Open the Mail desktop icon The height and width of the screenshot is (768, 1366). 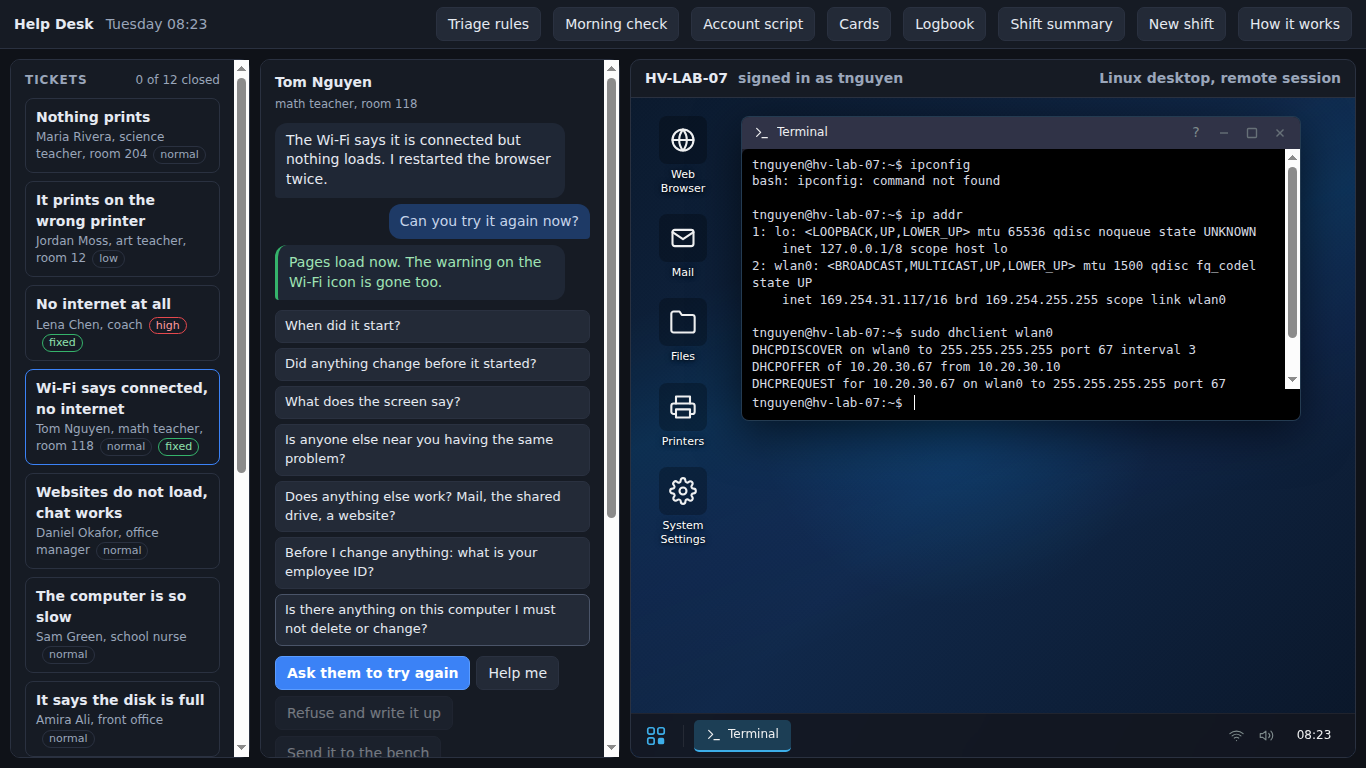coord(683,246)
